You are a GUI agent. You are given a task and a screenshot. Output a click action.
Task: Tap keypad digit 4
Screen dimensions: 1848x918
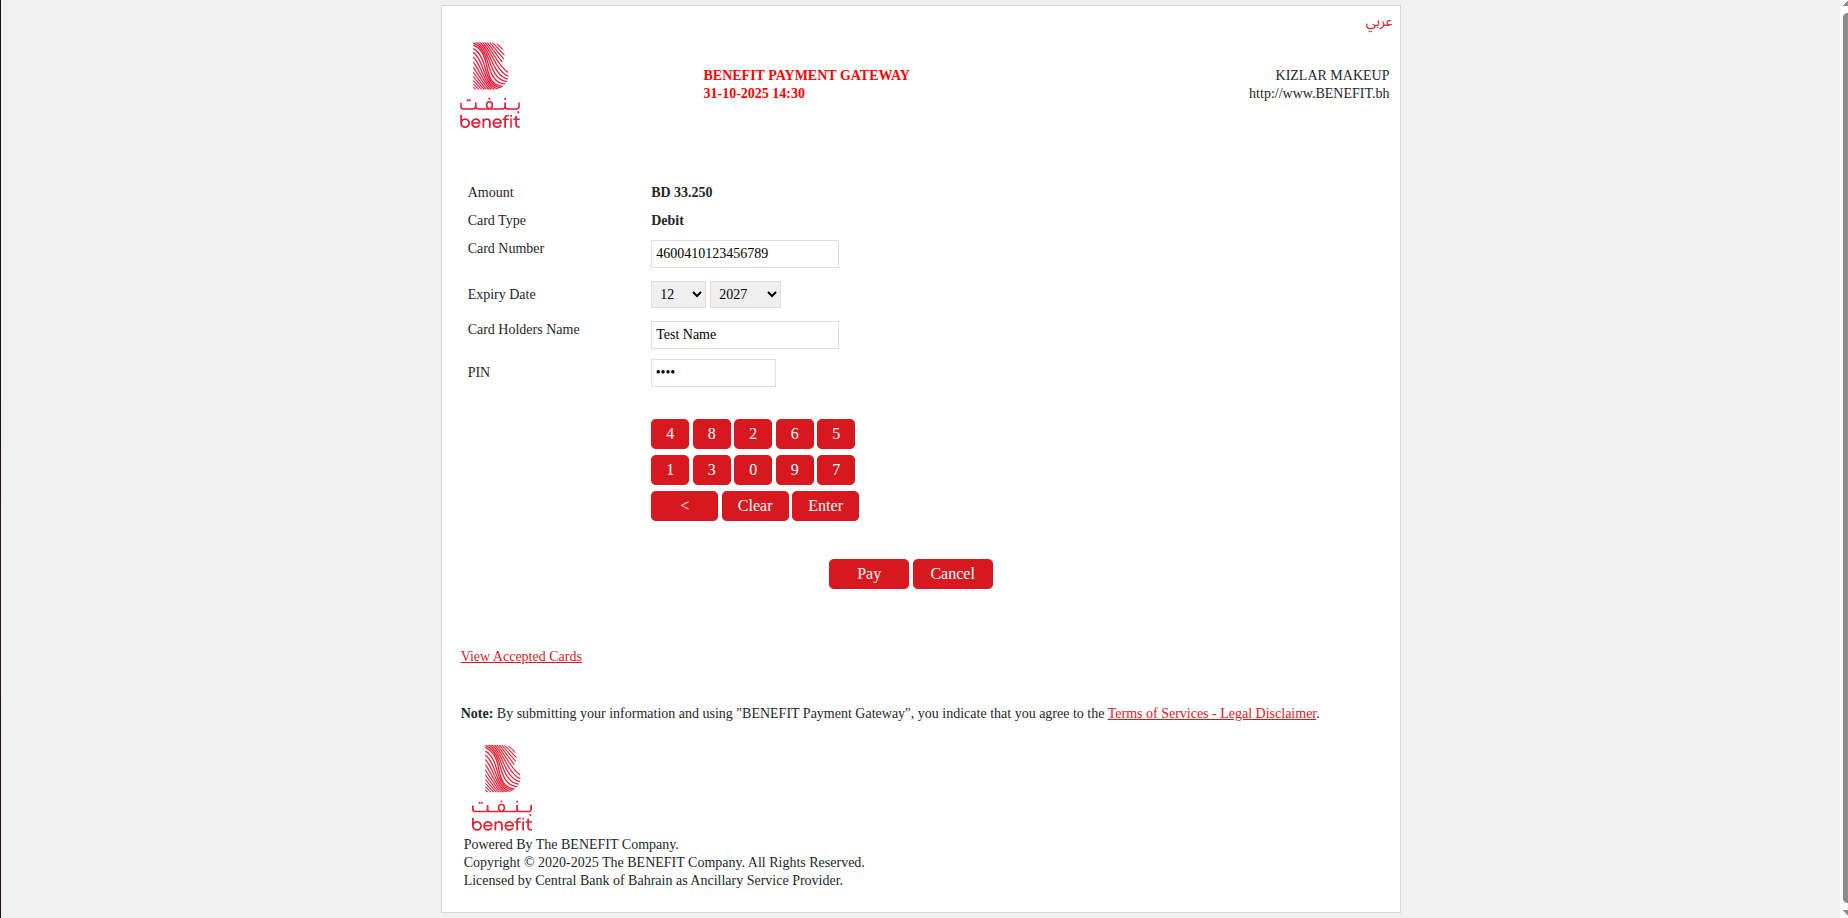(x=670, y=434)
